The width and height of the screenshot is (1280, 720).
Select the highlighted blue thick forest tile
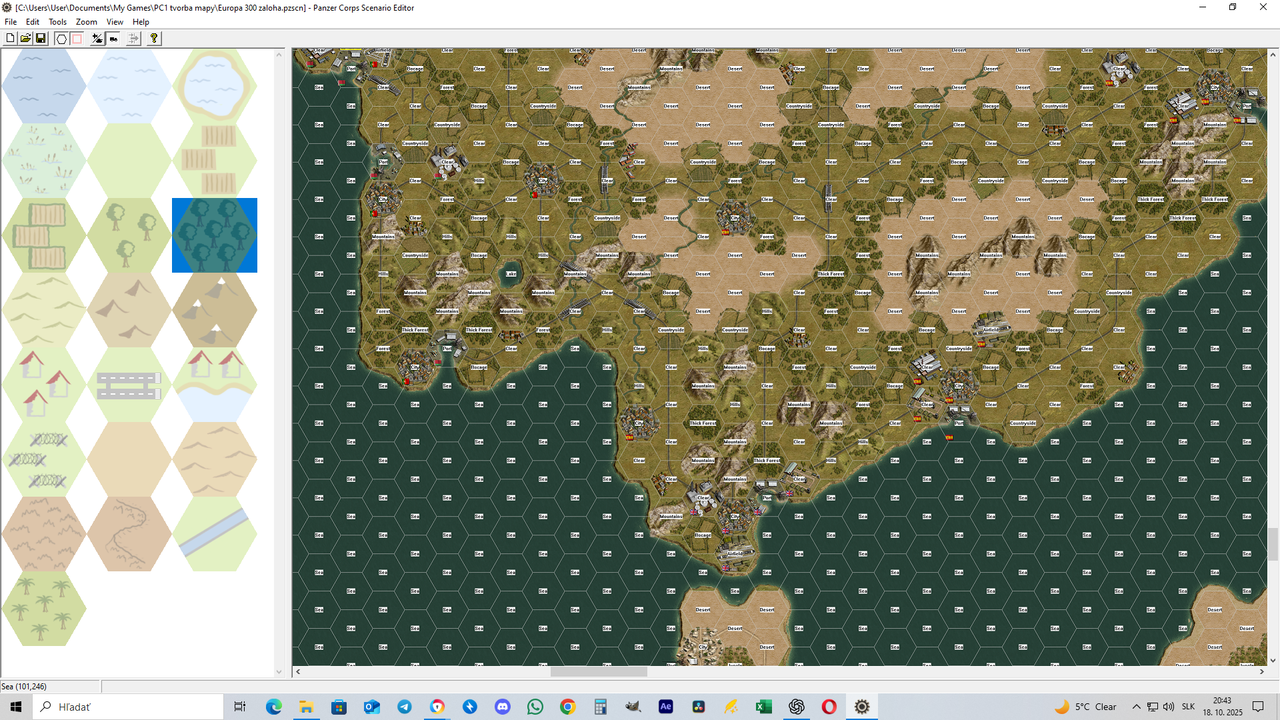215,235
